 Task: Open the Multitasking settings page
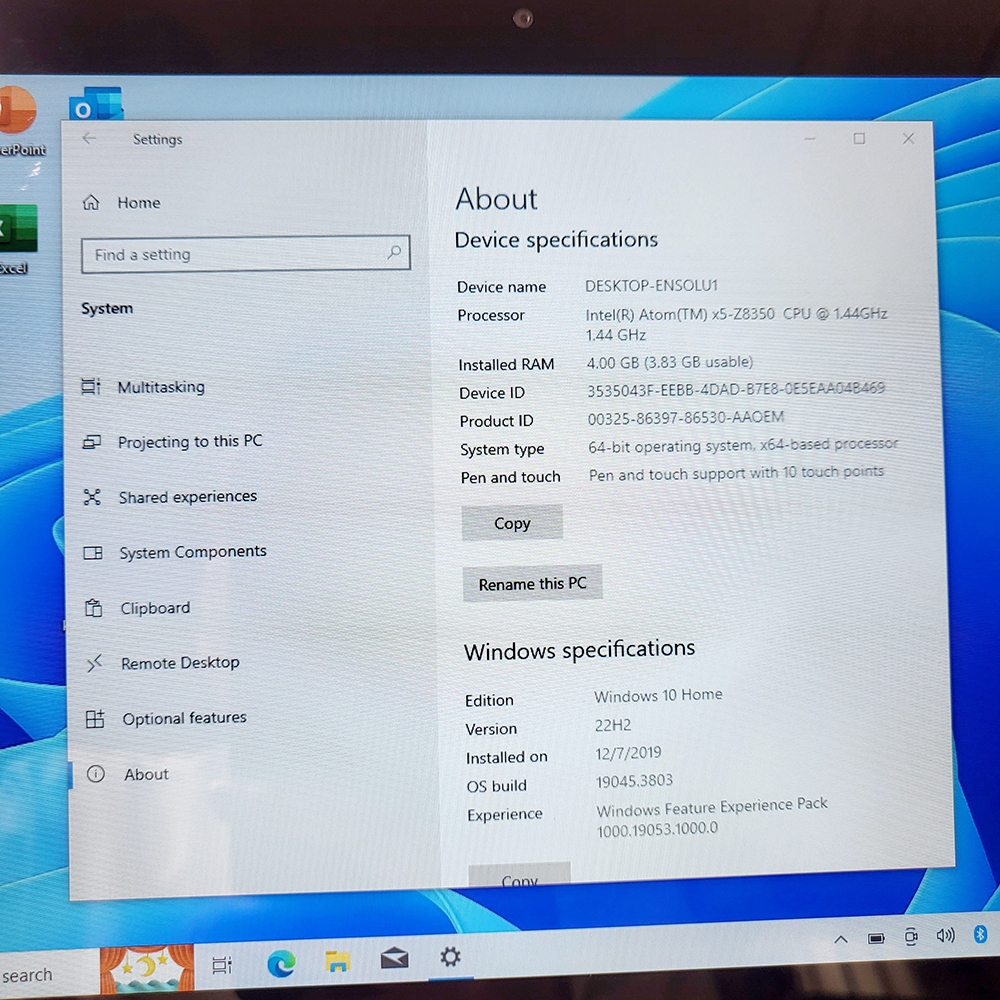[x=160, y=387]
